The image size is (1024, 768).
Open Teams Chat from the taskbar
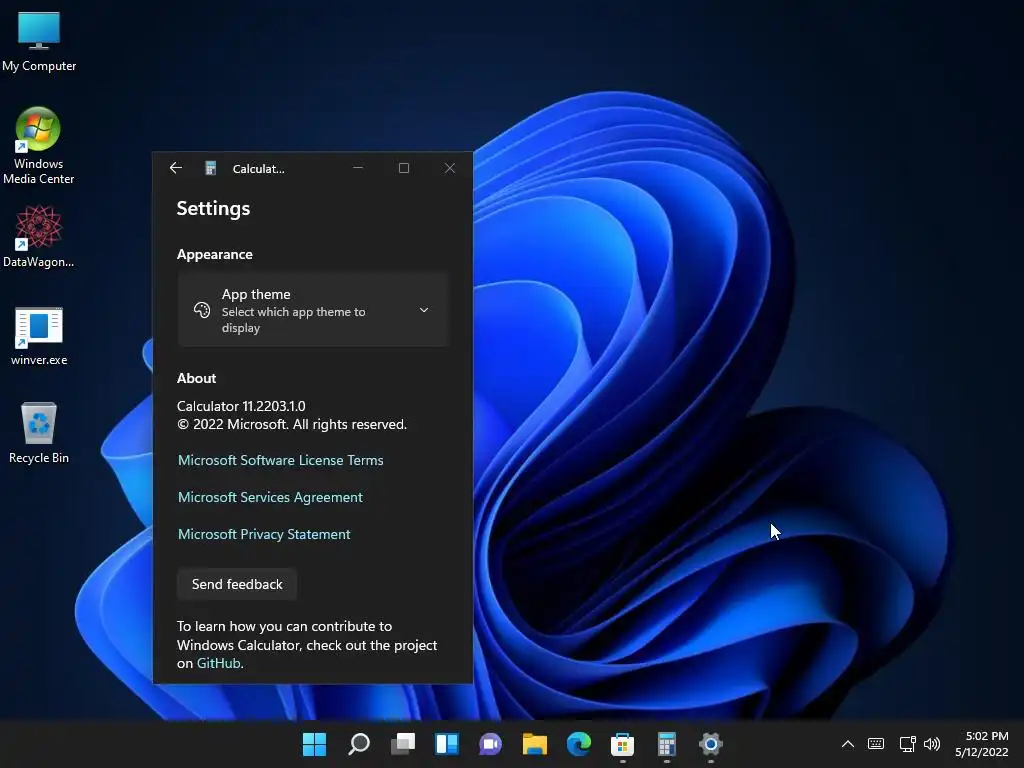(x=490, y=744)
